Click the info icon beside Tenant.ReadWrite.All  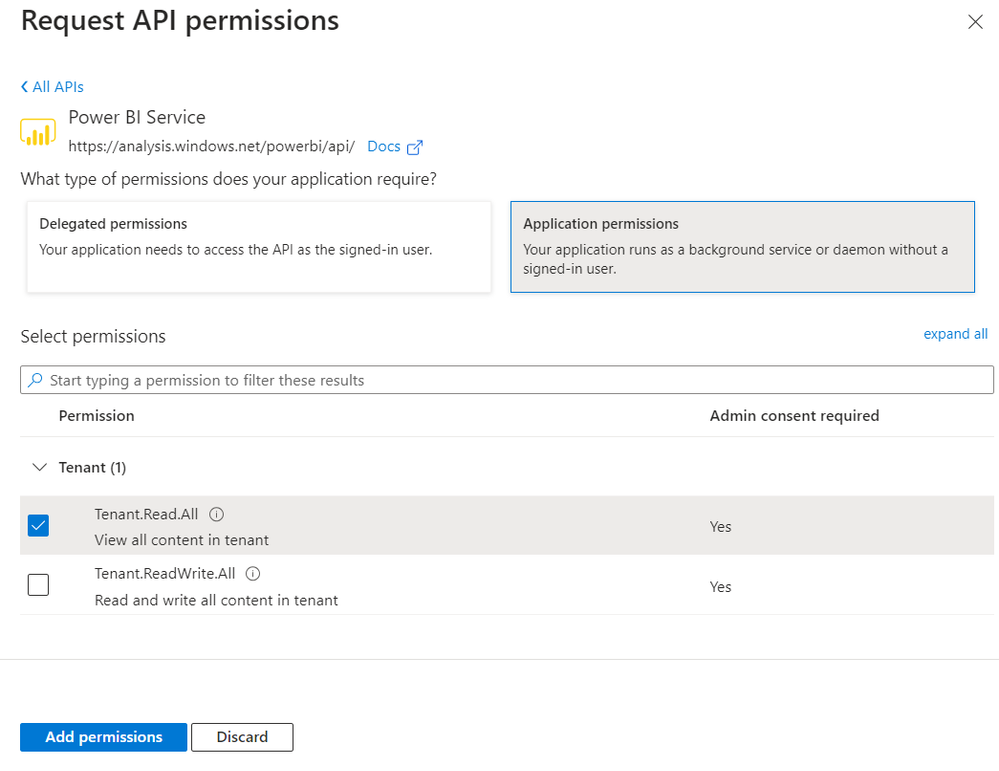[253, 574]
